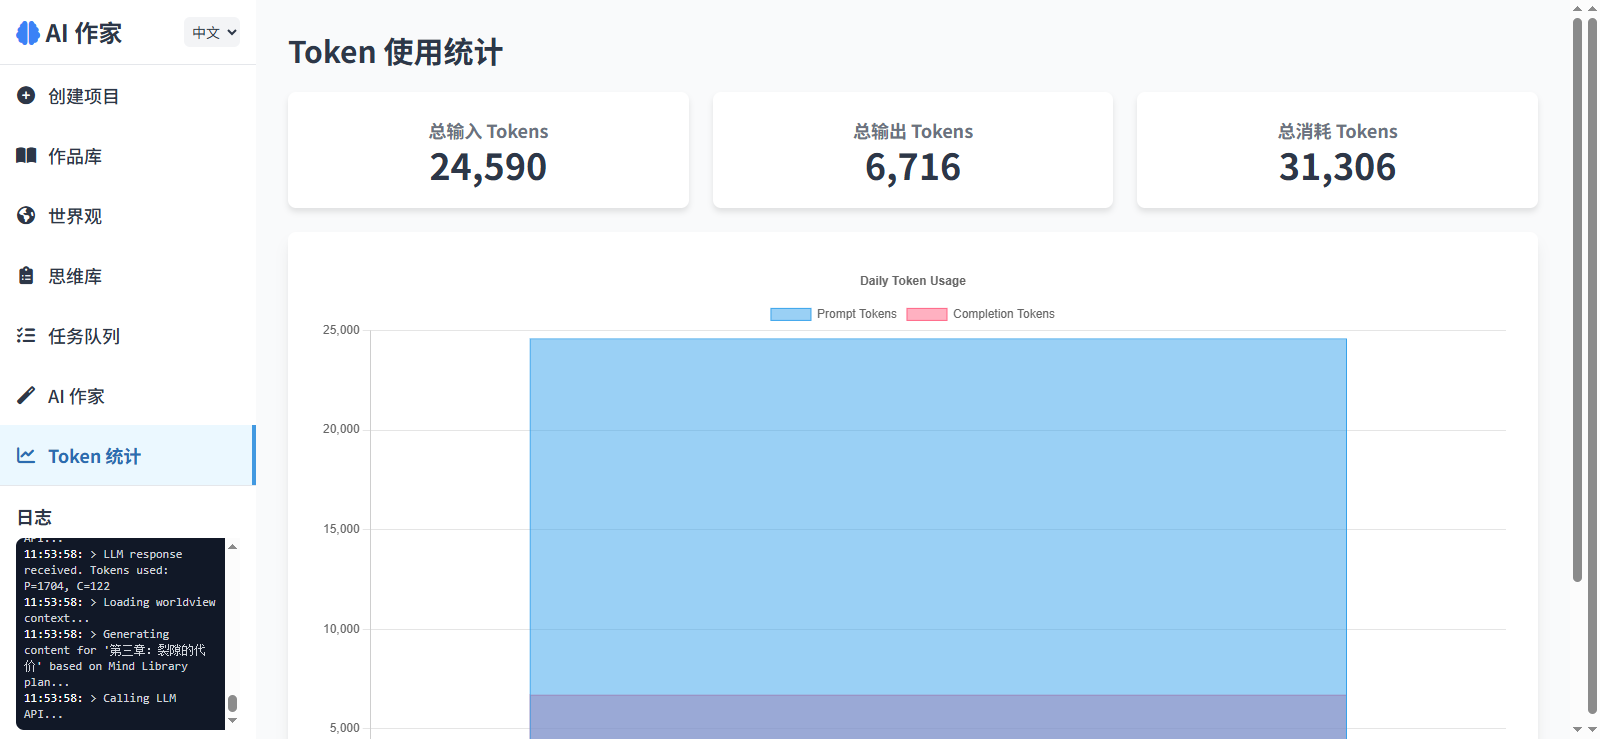Click the log panel scrollbar thumb

(232, 703)
